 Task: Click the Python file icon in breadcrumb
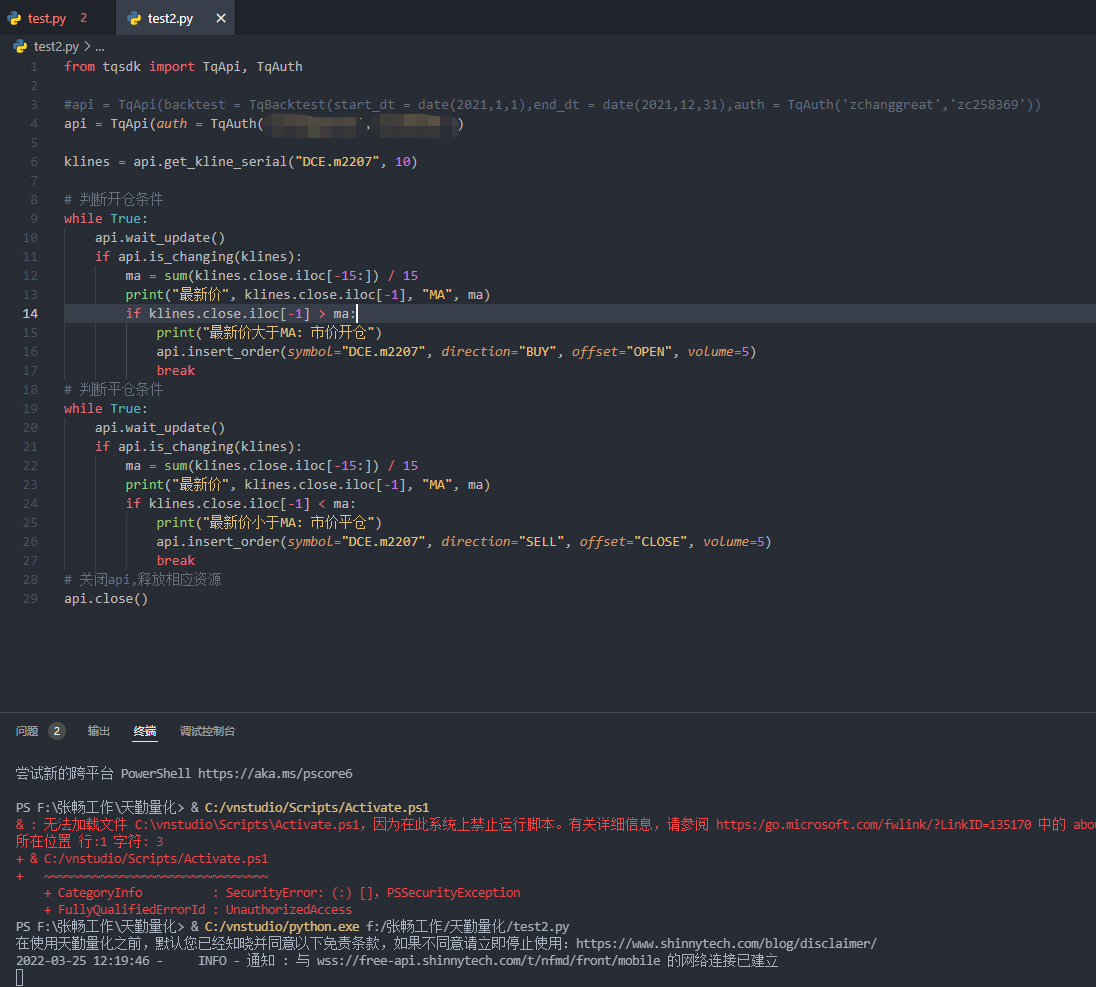[20, 47]
